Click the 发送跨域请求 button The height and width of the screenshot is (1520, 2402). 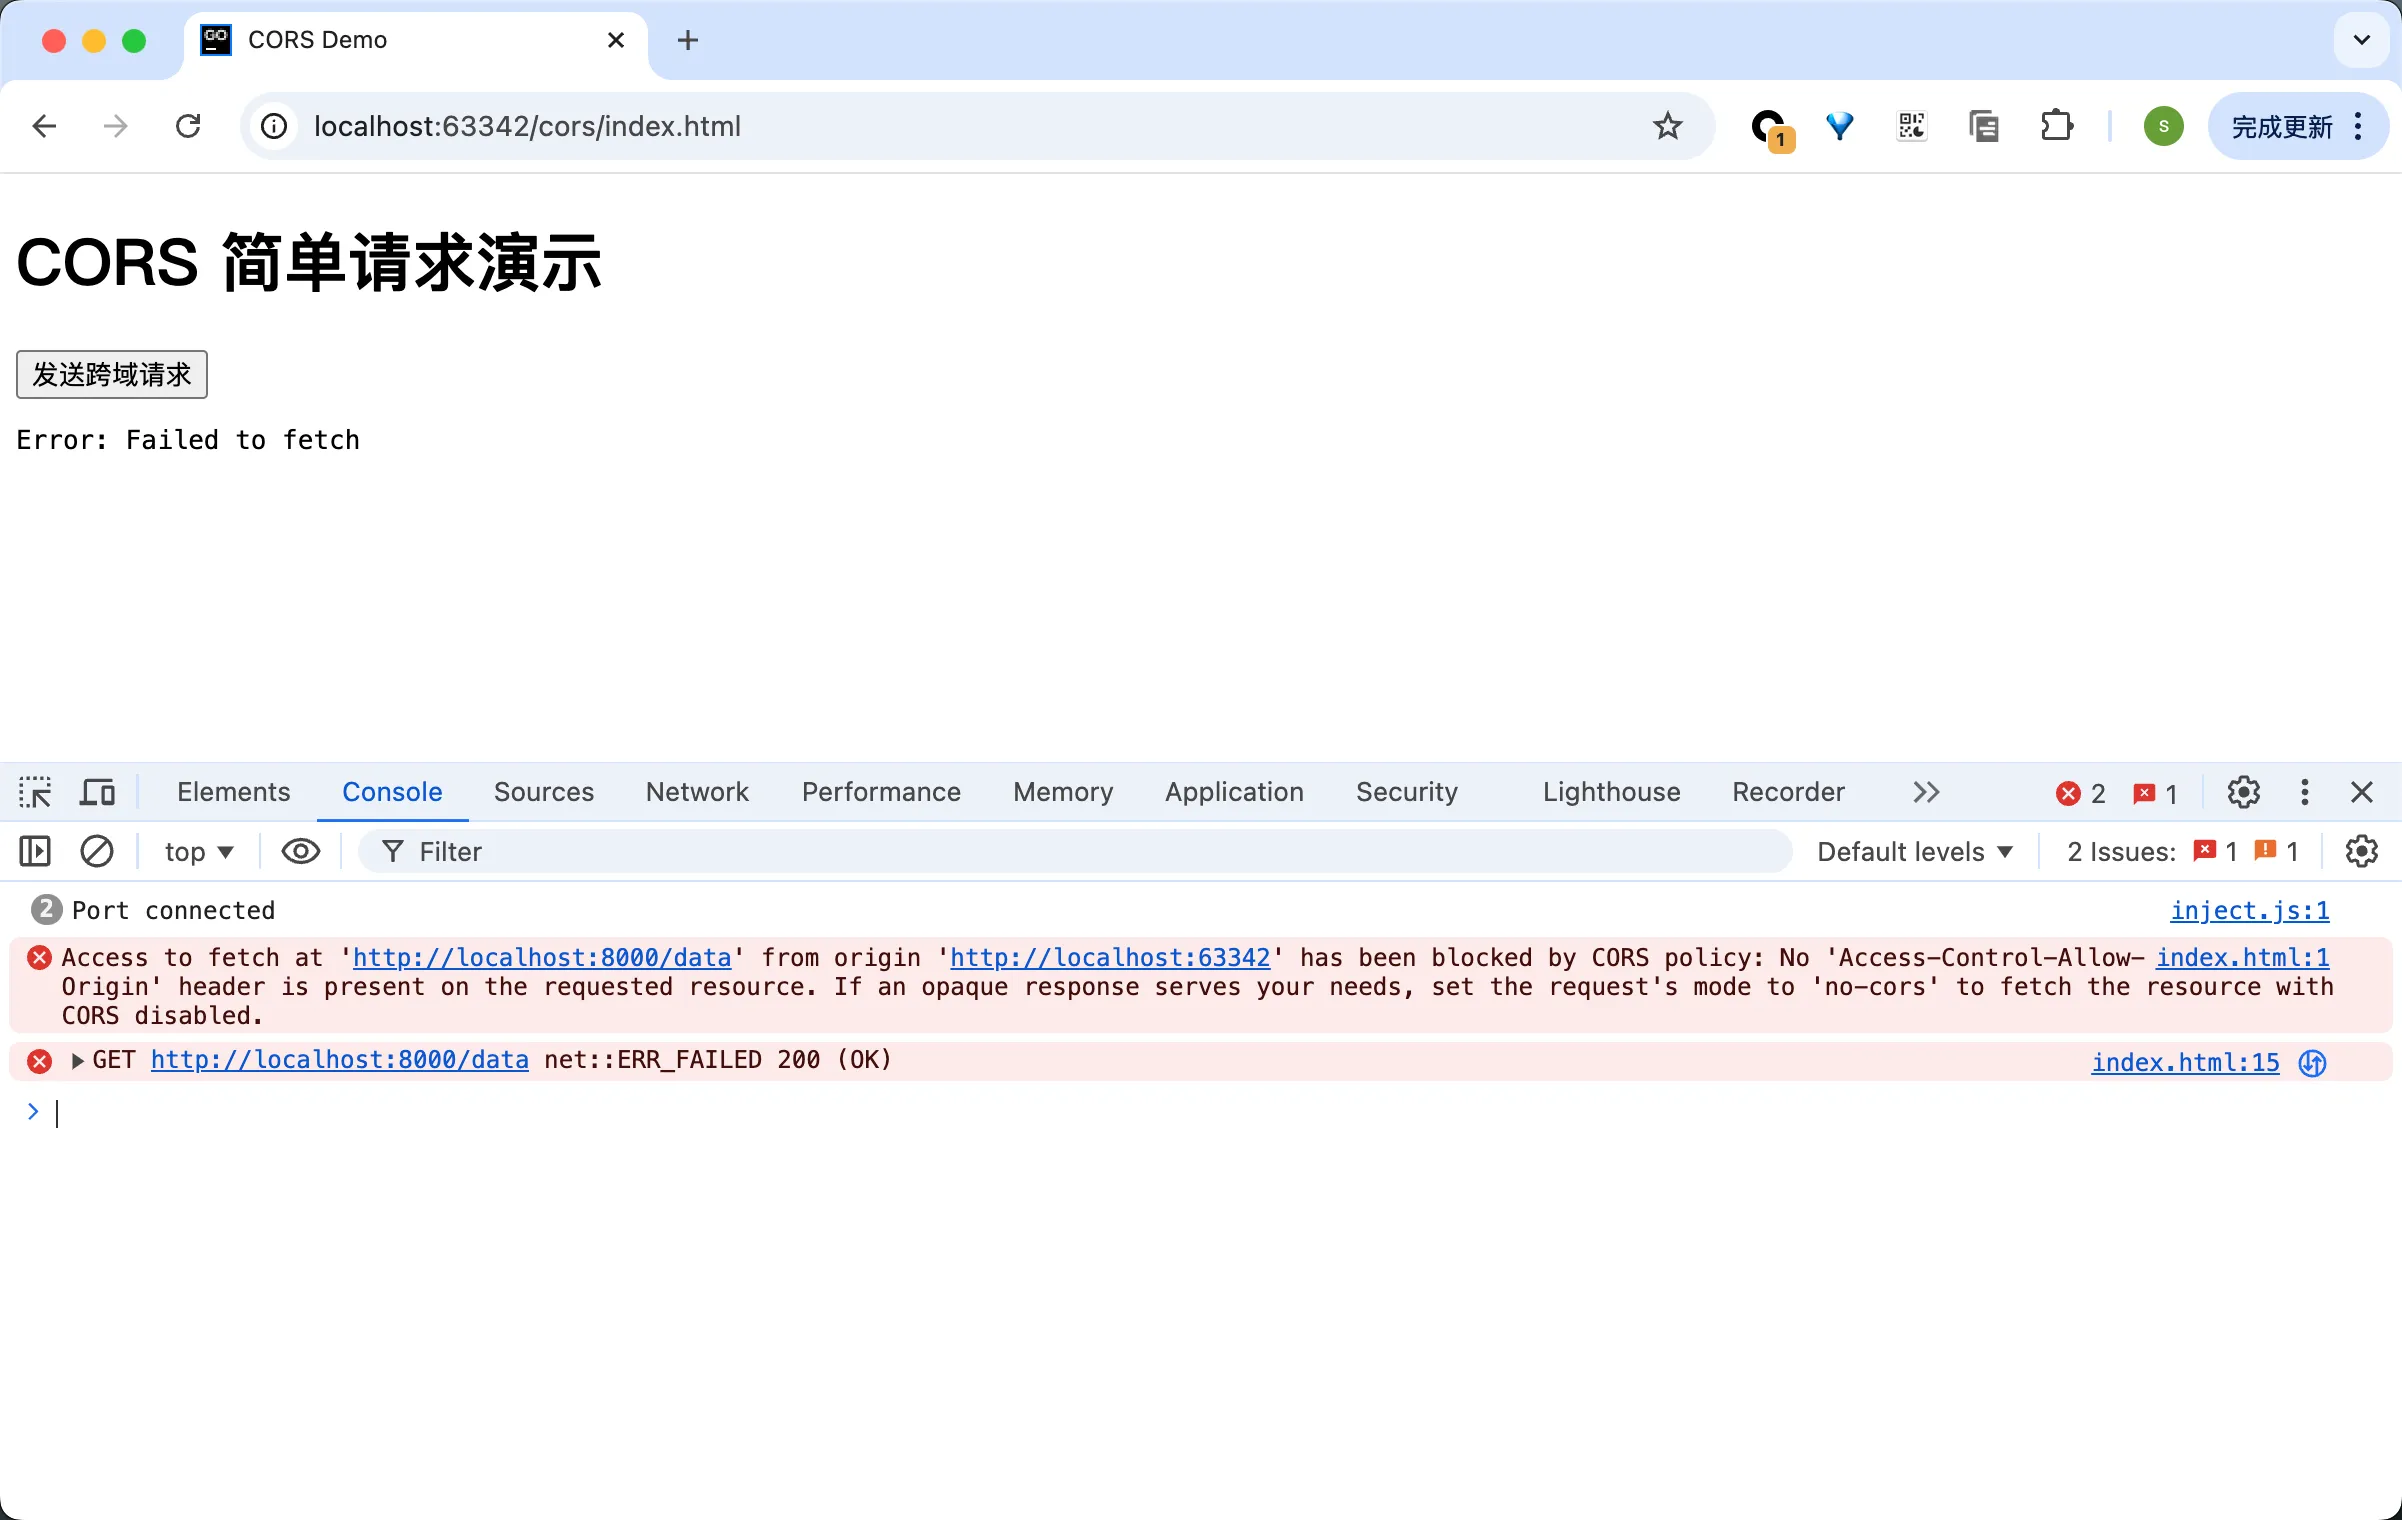point(112,373)
